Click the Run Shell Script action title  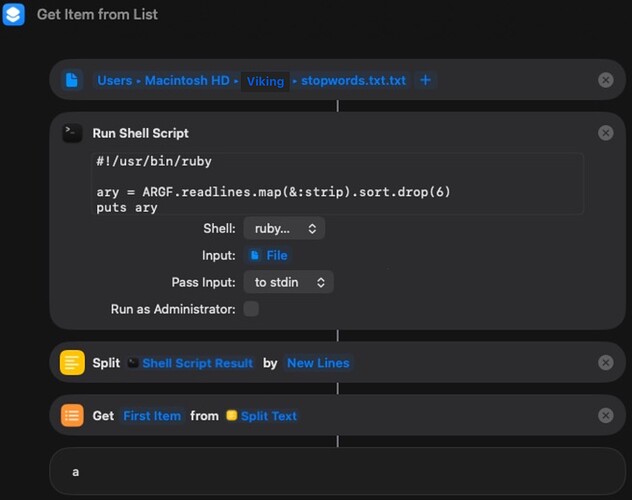[x=140, y=133]
